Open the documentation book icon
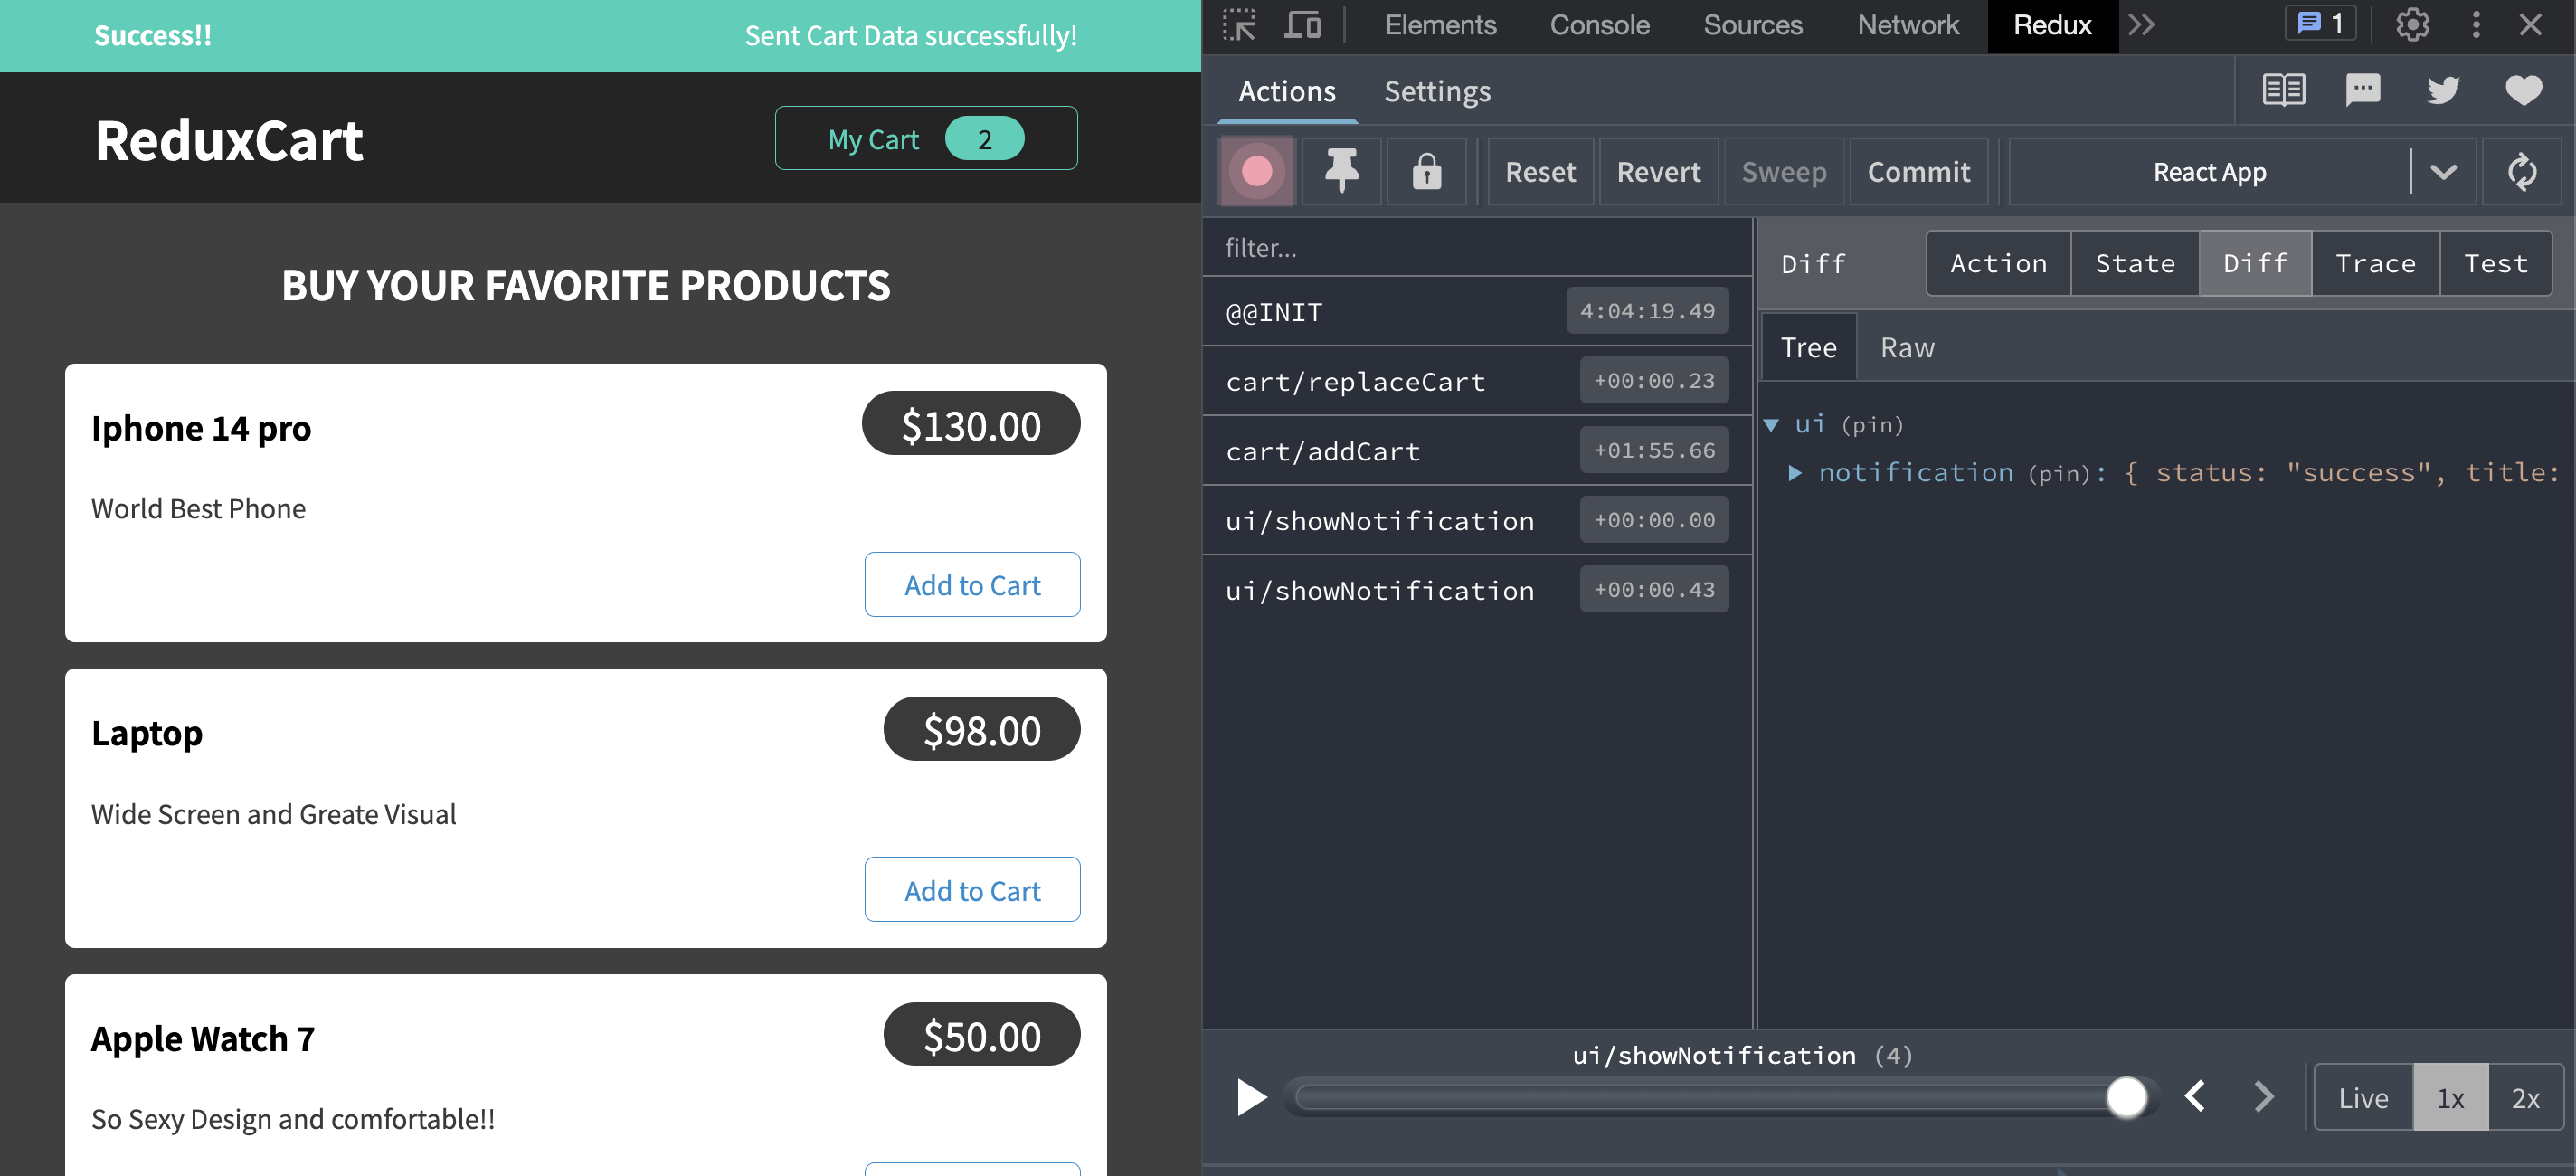 tap(2283, 90)
